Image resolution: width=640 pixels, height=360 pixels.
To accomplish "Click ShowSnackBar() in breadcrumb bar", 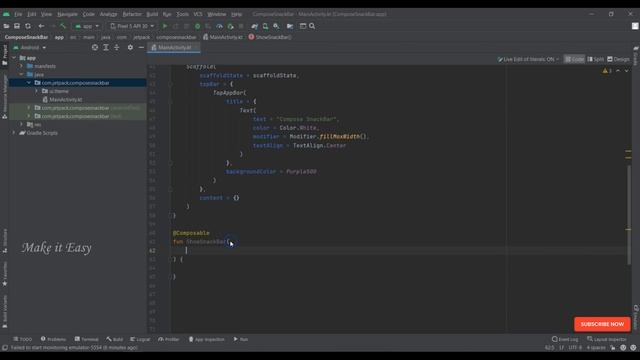I will (270, 37).
